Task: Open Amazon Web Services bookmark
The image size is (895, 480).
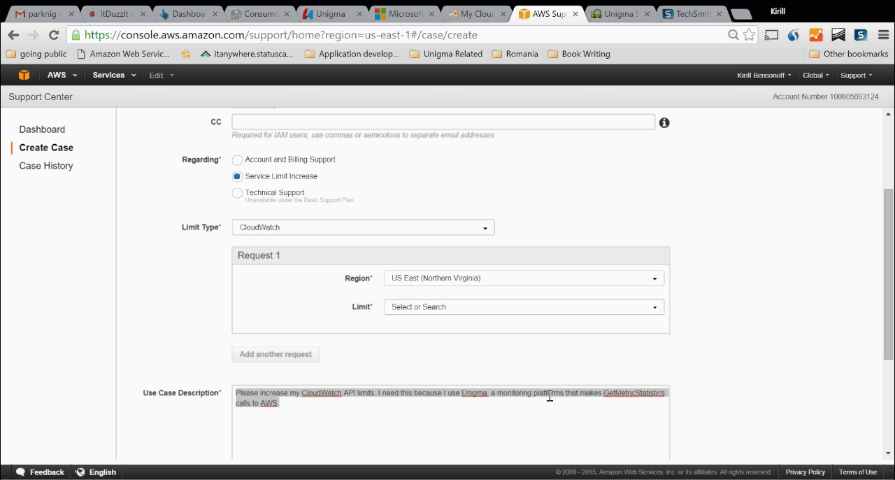Action: point(123,54)
